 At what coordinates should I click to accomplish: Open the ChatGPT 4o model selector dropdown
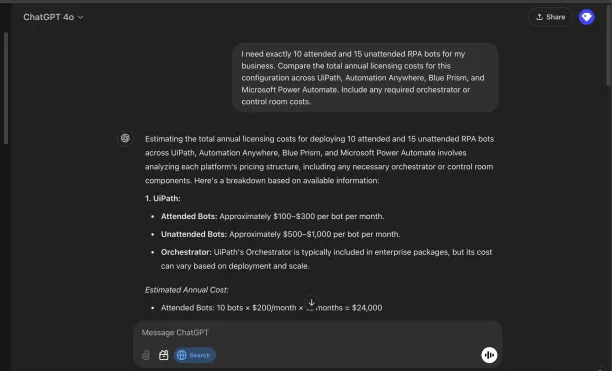[53, 17]
